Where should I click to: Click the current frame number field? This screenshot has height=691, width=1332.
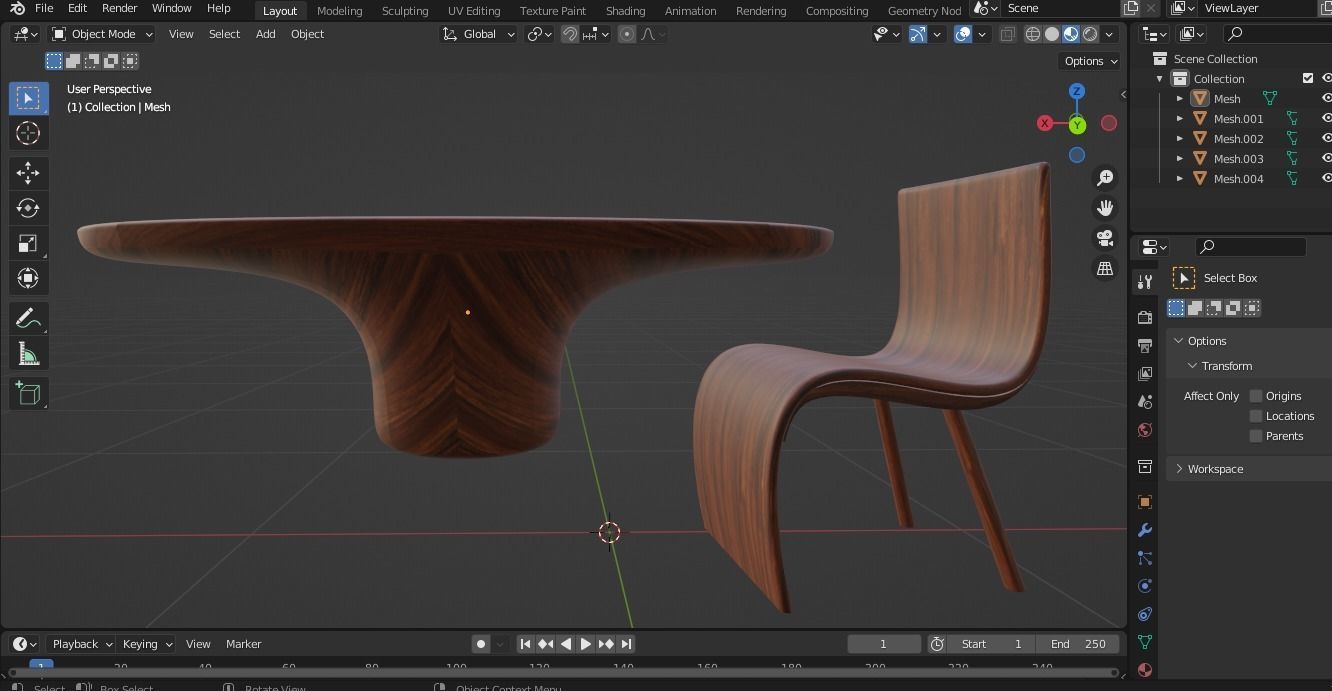(884, 644)
